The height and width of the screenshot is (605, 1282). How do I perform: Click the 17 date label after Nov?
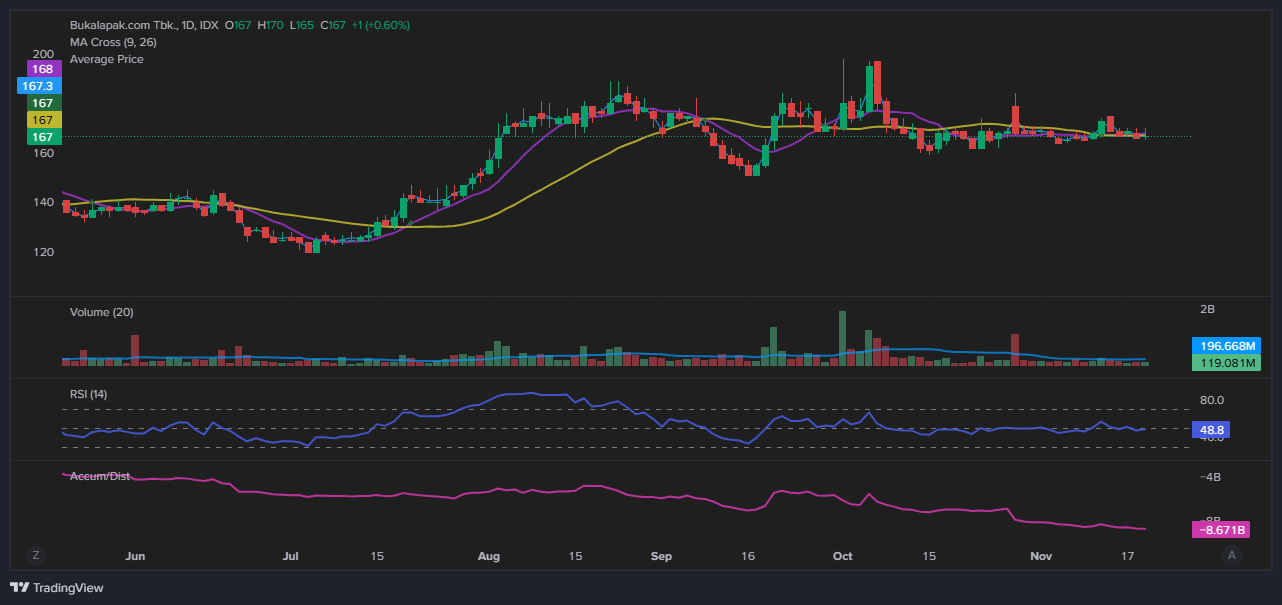(1127, 555)
